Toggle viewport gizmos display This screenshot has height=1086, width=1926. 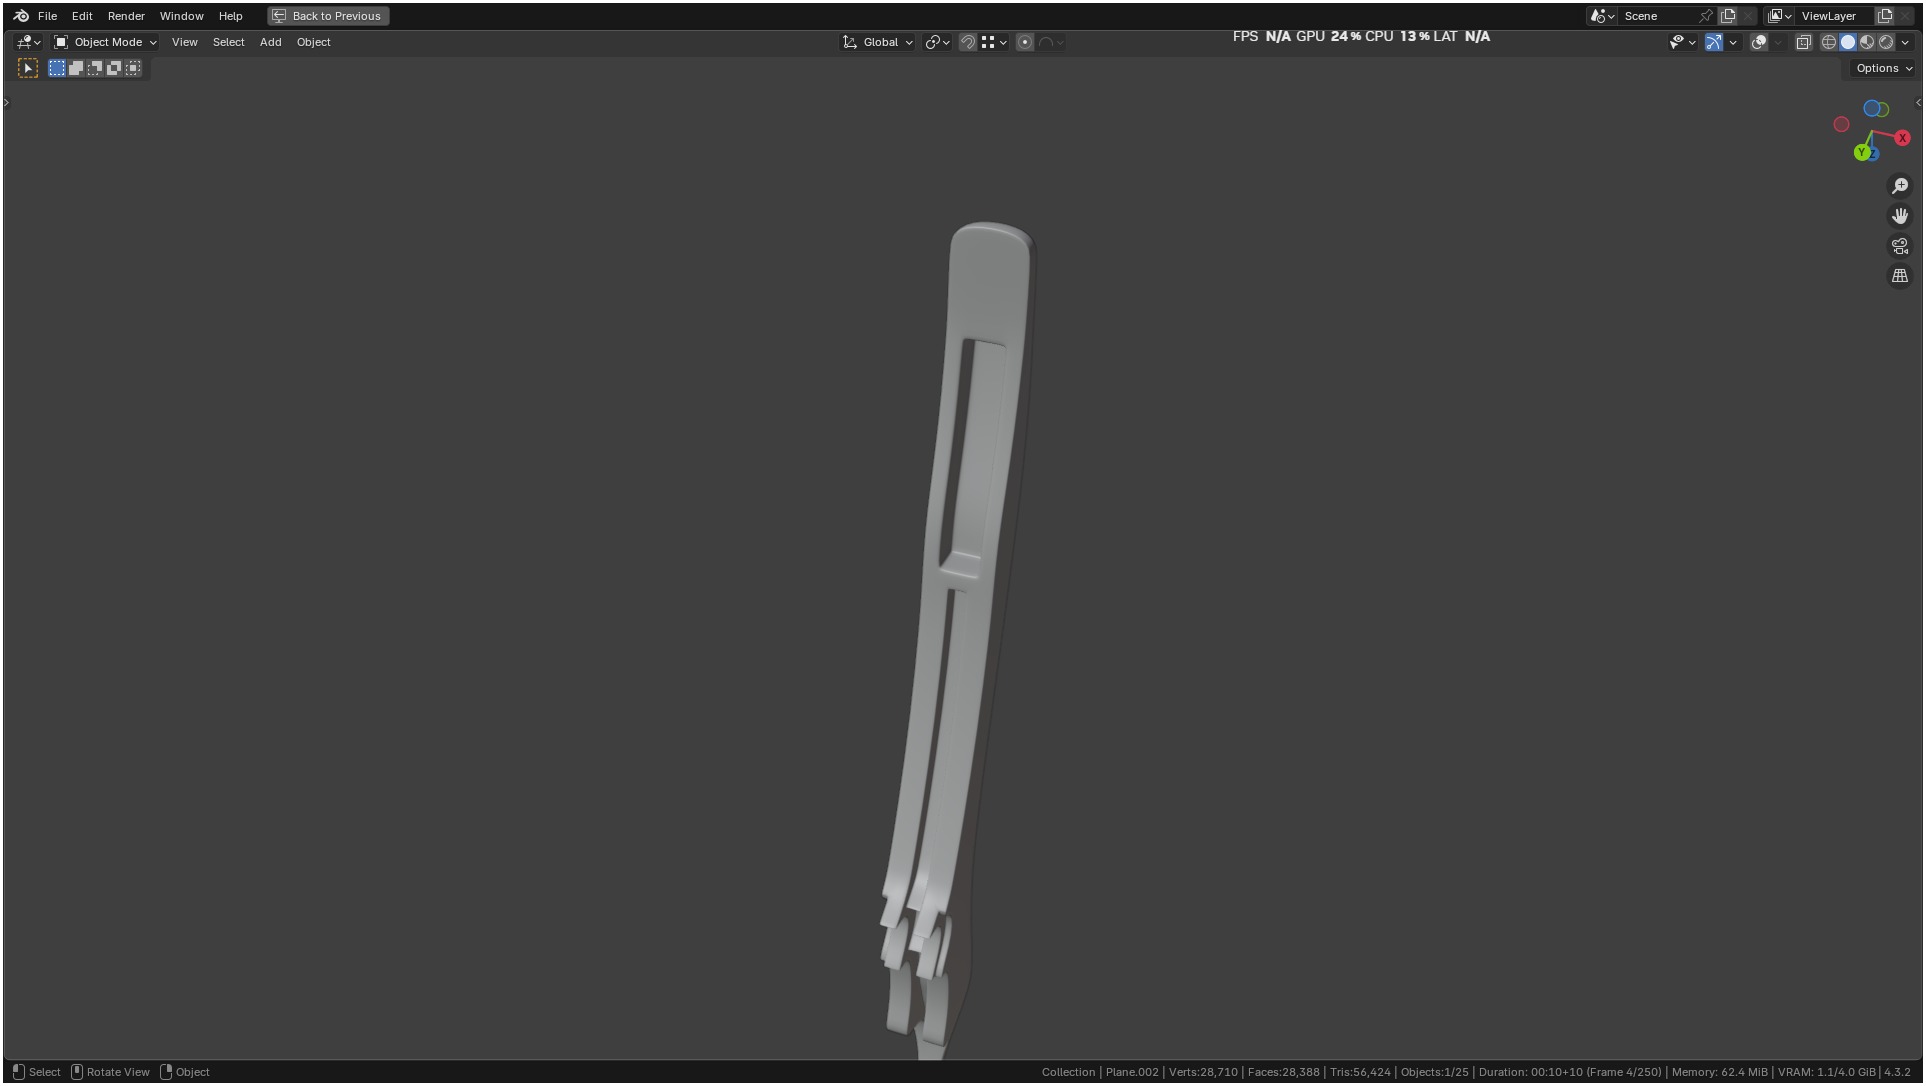(x=1714, y=42)
